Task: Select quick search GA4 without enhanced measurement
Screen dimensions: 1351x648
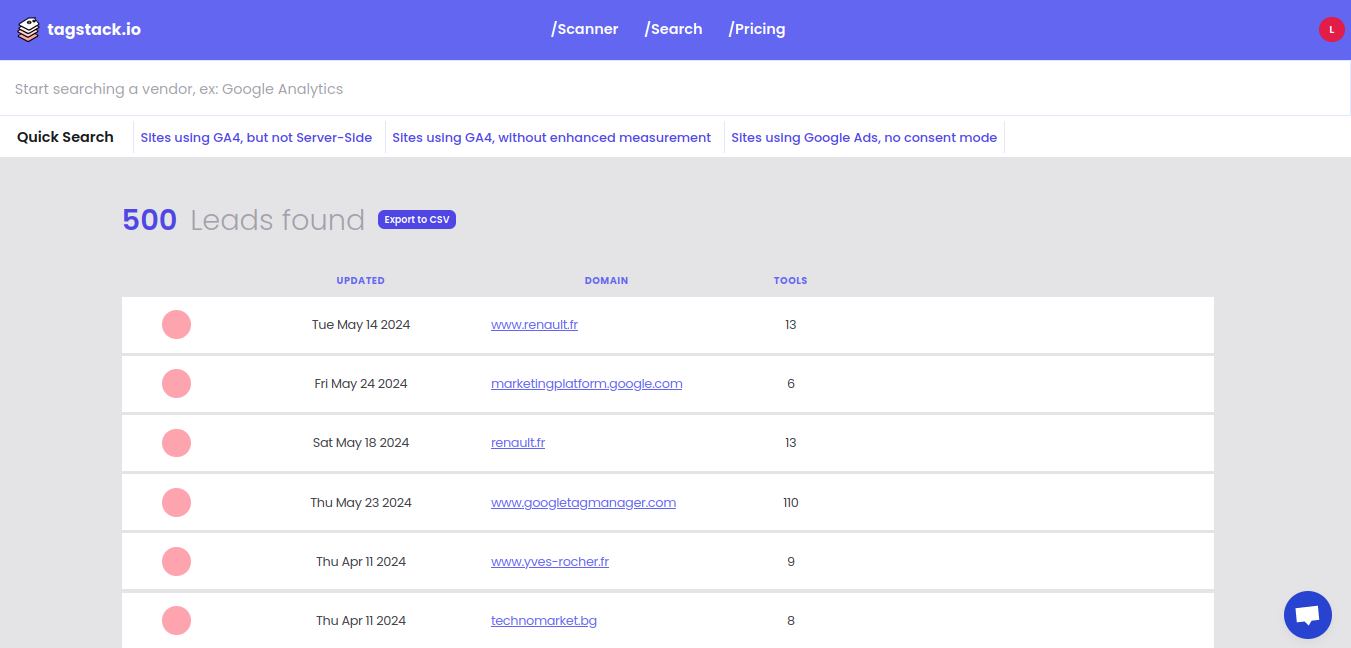Action: (551, 138)
